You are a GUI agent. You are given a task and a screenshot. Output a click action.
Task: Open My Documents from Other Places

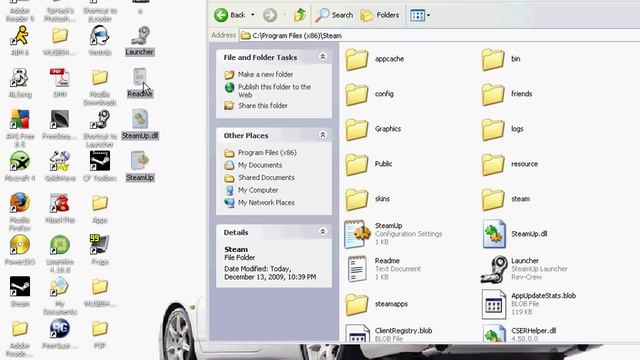(260, 165)
